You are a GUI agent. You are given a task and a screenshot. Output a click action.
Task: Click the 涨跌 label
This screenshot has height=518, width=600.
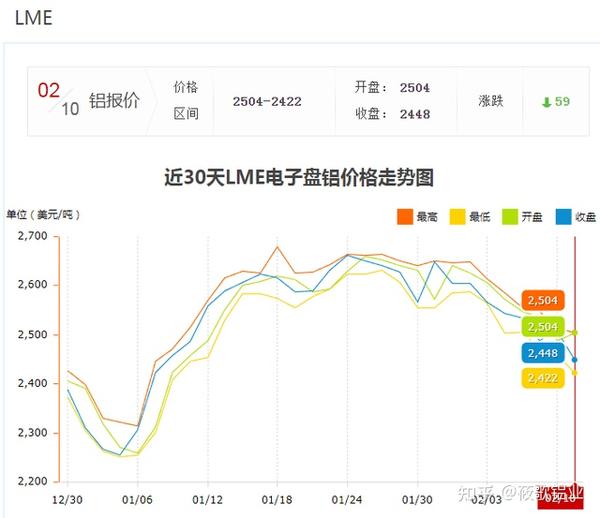[x=491, y=101]
